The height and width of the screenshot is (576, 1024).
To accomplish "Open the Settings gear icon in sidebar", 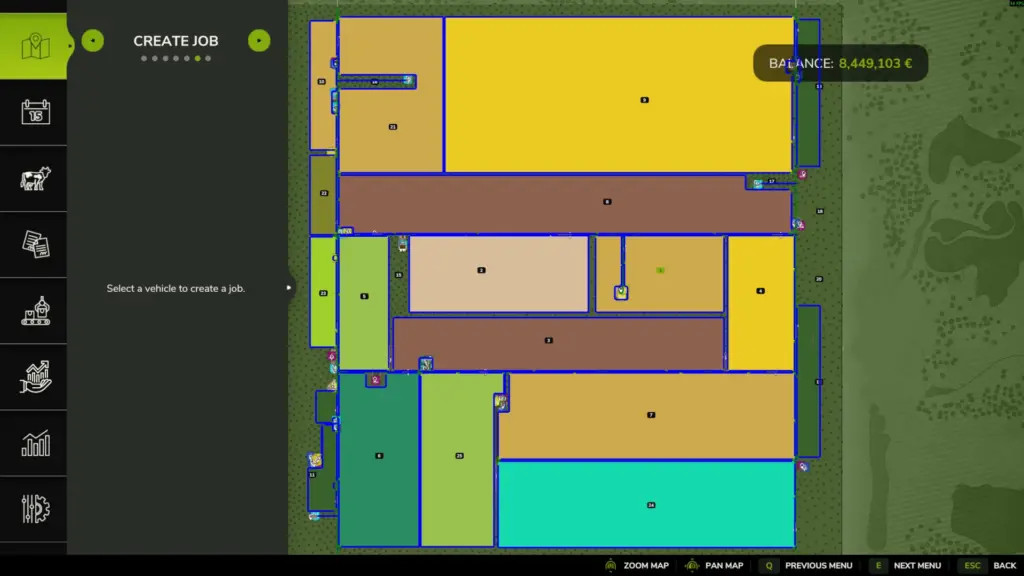I will [35, 508].
